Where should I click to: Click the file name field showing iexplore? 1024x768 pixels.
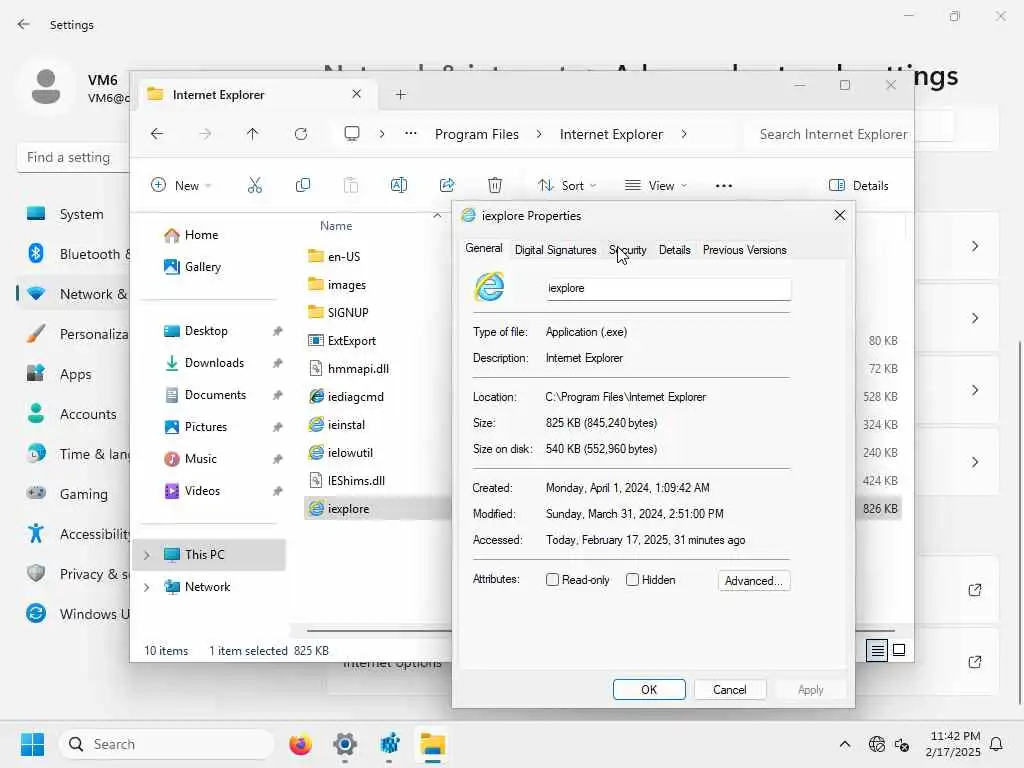pyautogui.click(x=669, y=288)
